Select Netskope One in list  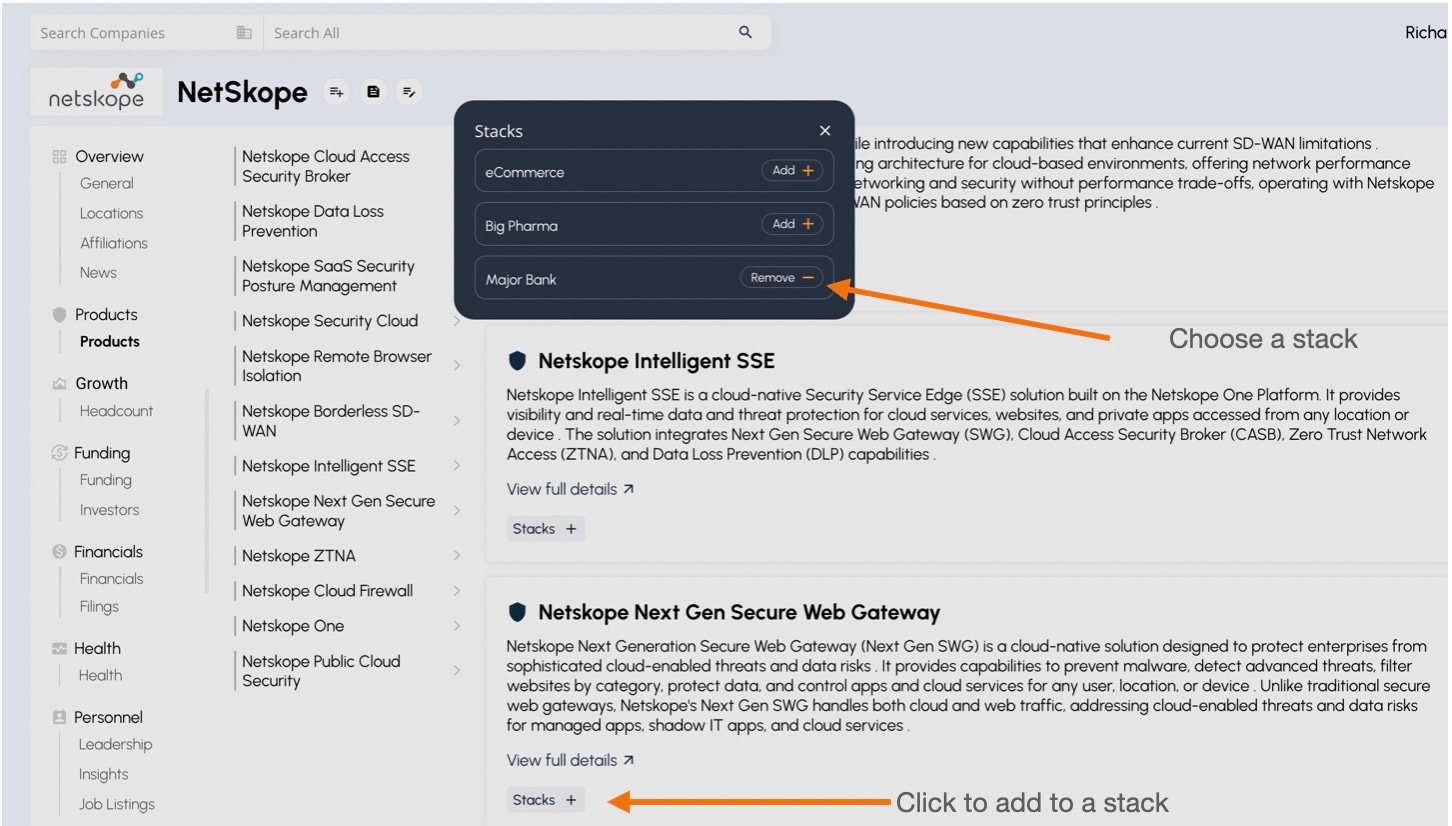(x=293, y=626)
